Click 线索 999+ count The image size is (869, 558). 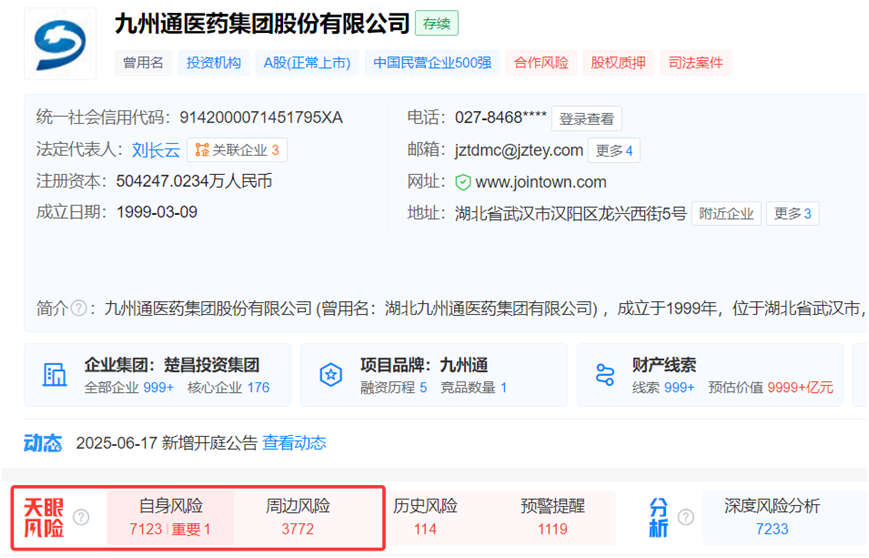(663, 387)
